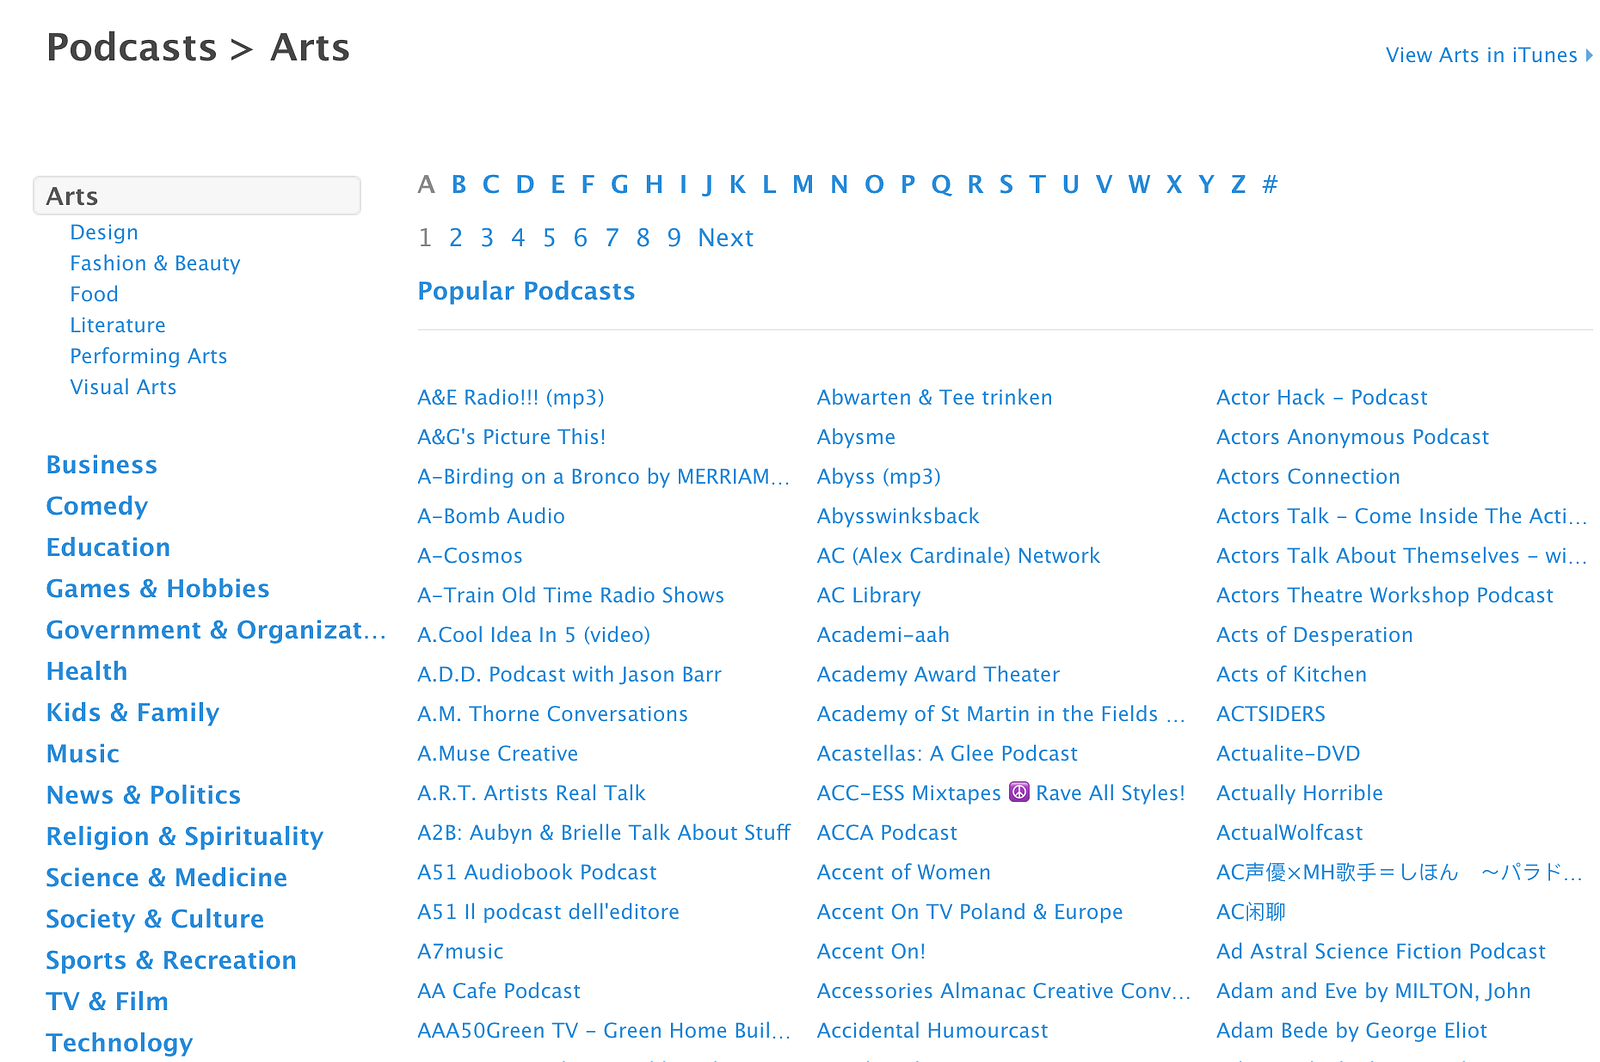This screenshot has width=1600, height=1062.
Task: Jump to letter M in alphabet index
Action: (x=802, y=185)
